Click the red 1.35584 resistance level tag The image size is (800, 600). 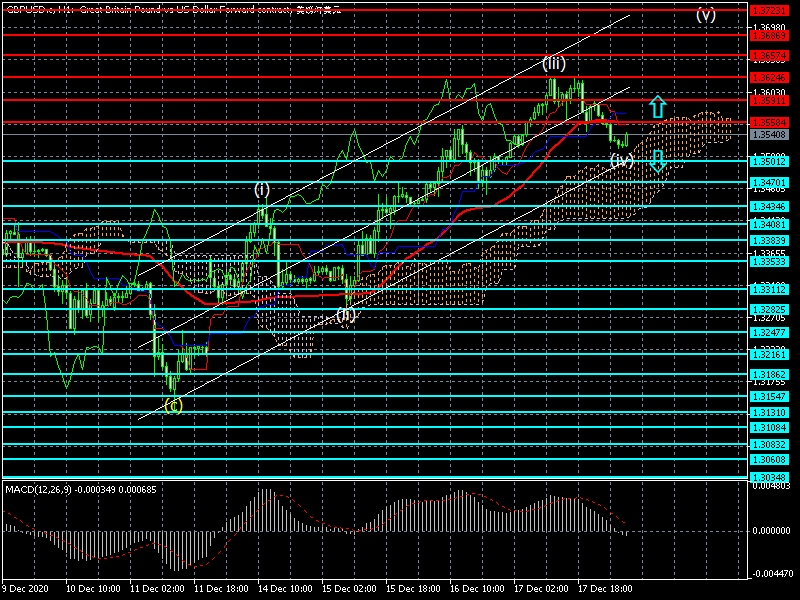[x=769, y=122]
